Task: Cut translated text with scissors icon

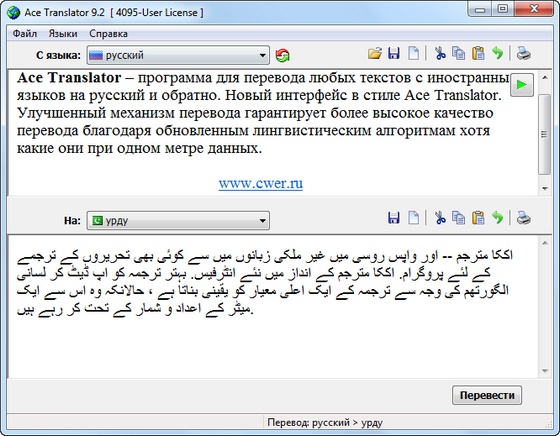Action: 440,217
